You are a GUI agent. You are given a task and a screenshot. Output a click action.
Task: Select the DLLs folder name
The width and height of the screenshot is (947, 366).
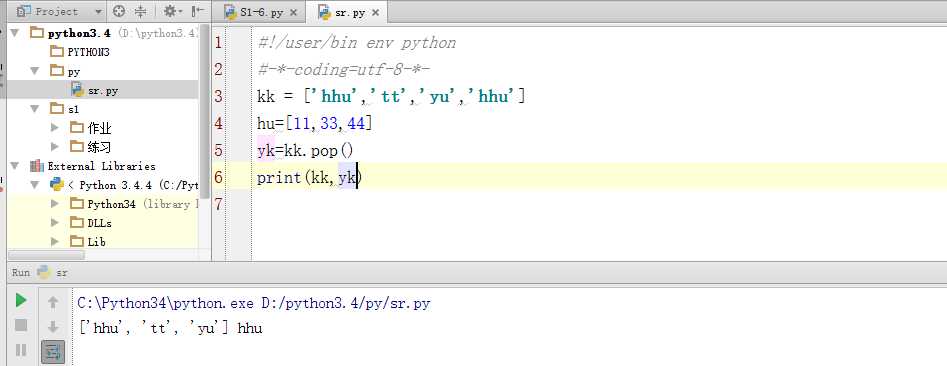point(99,222)
